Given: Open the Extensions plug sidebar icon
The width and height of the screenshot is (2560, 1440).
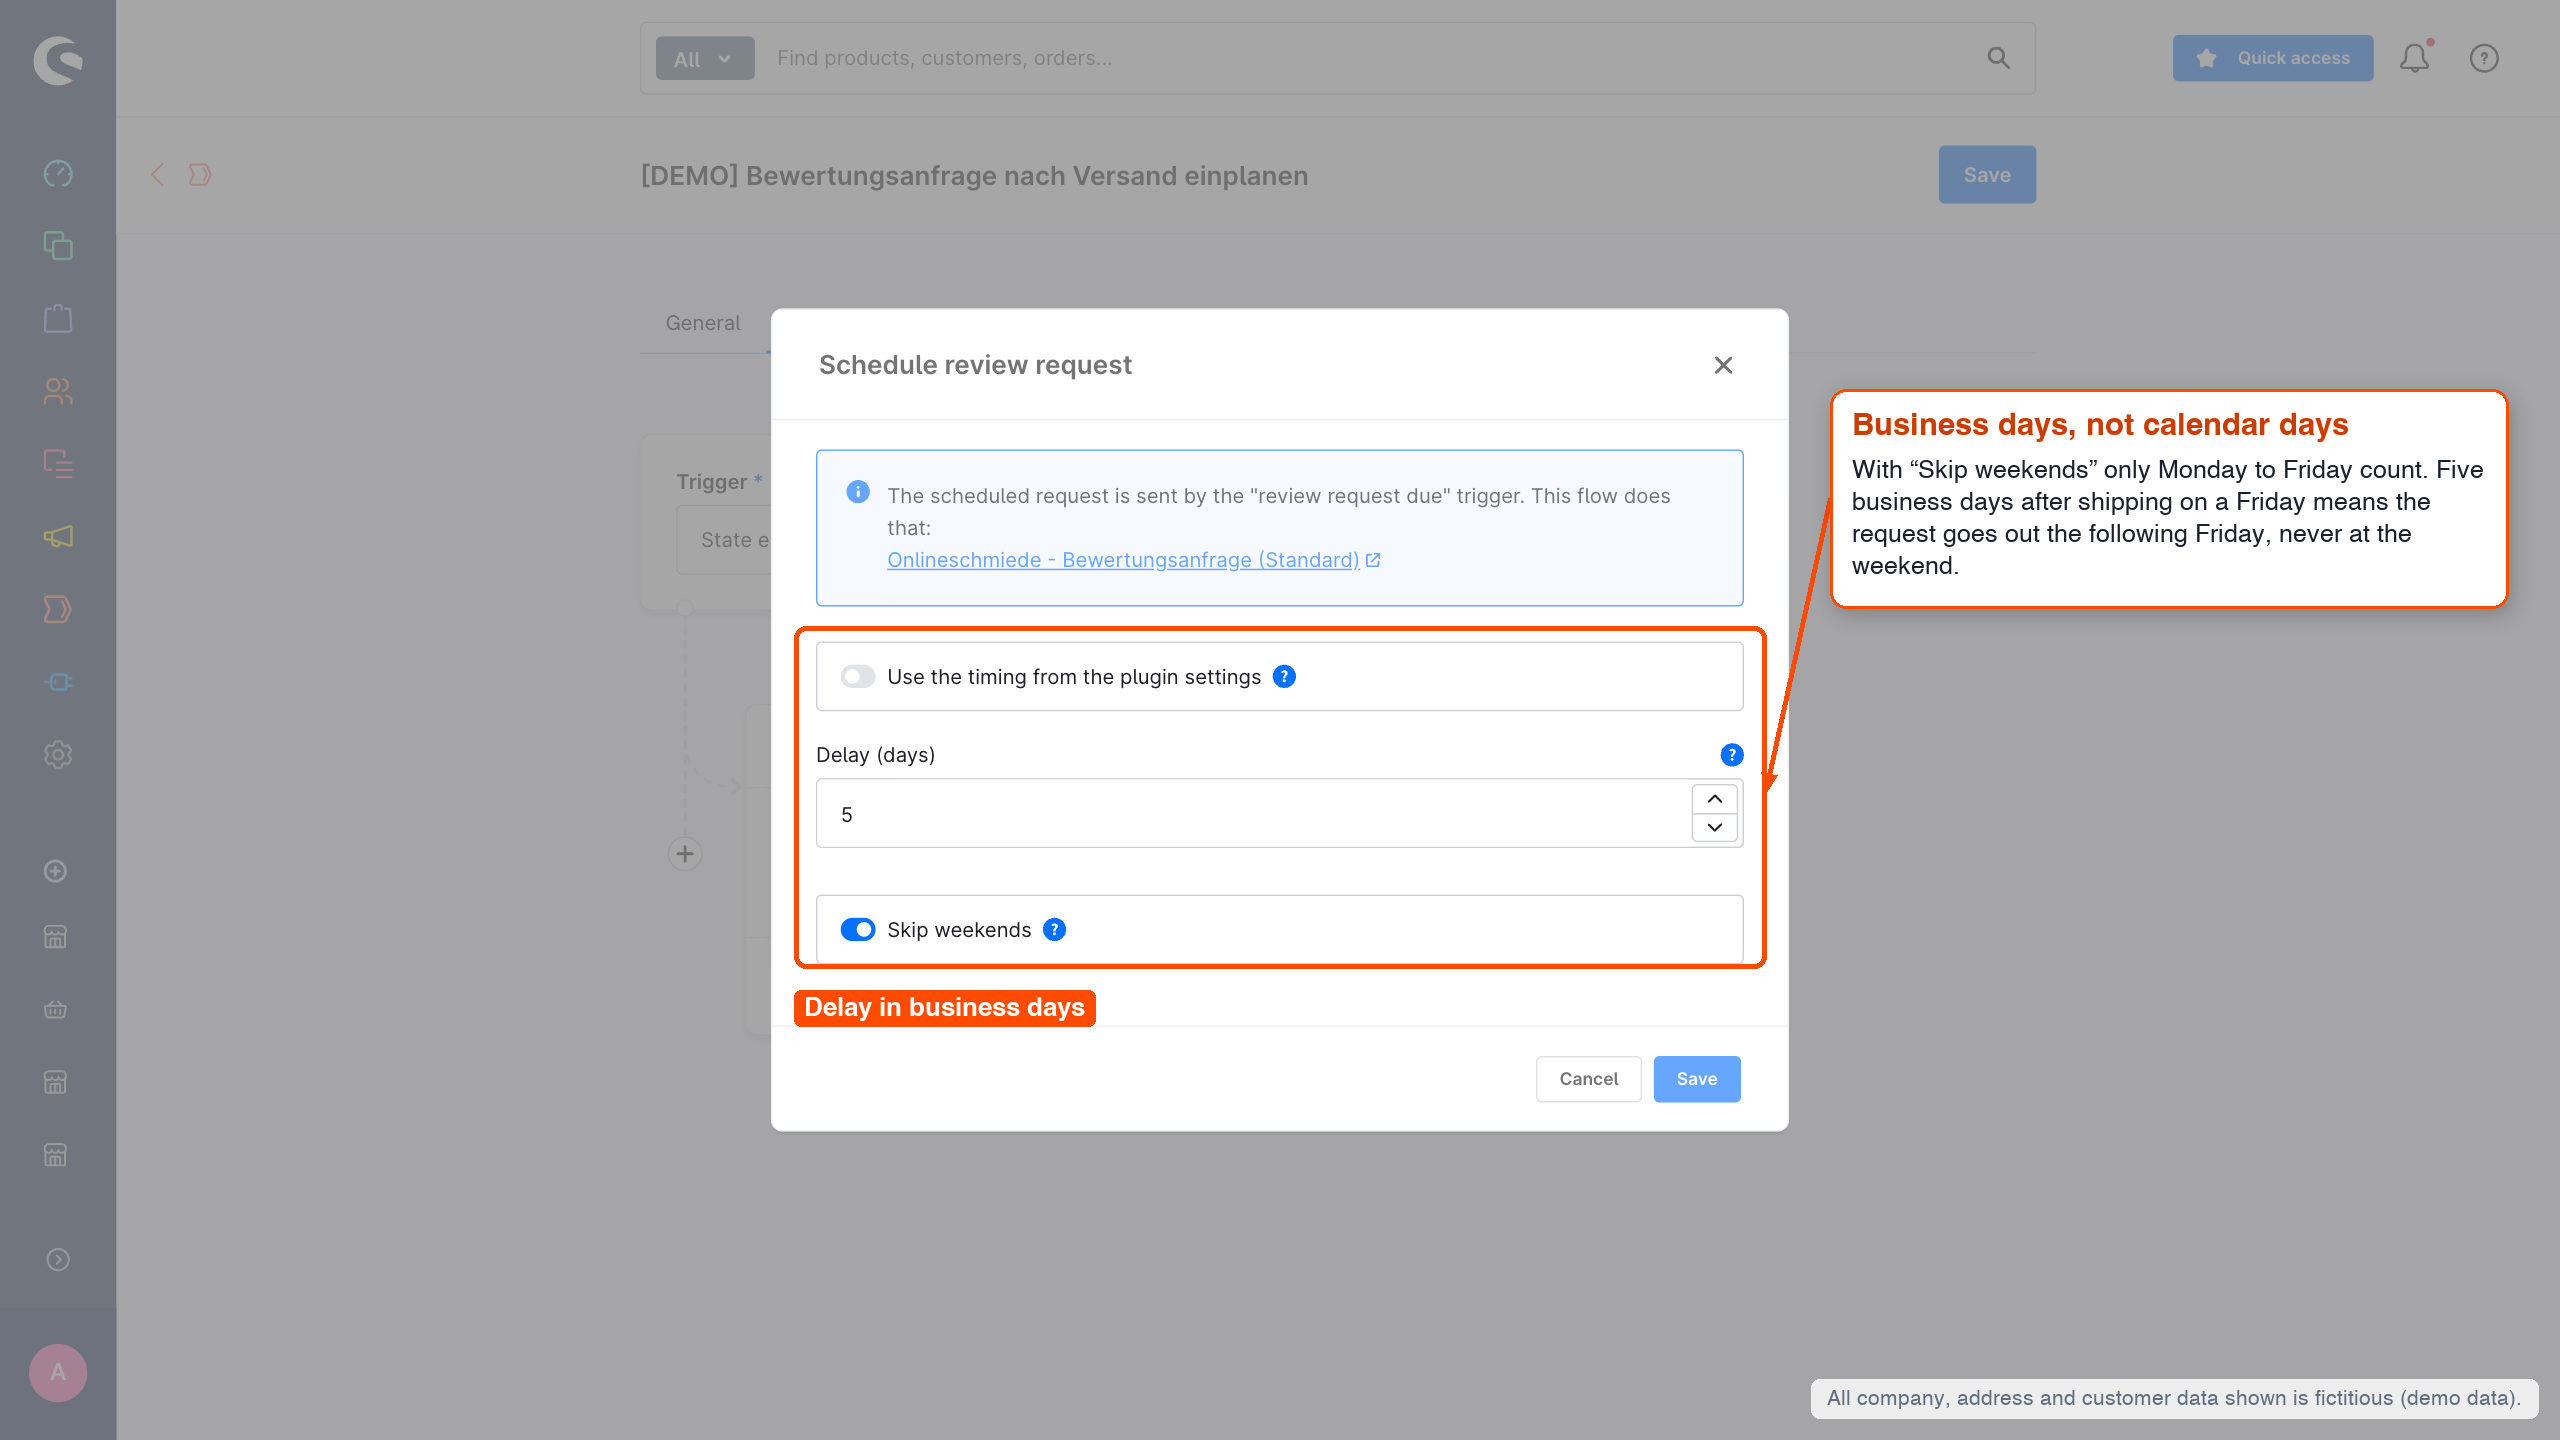Looking at the screenshot, I should click(58, 682).
